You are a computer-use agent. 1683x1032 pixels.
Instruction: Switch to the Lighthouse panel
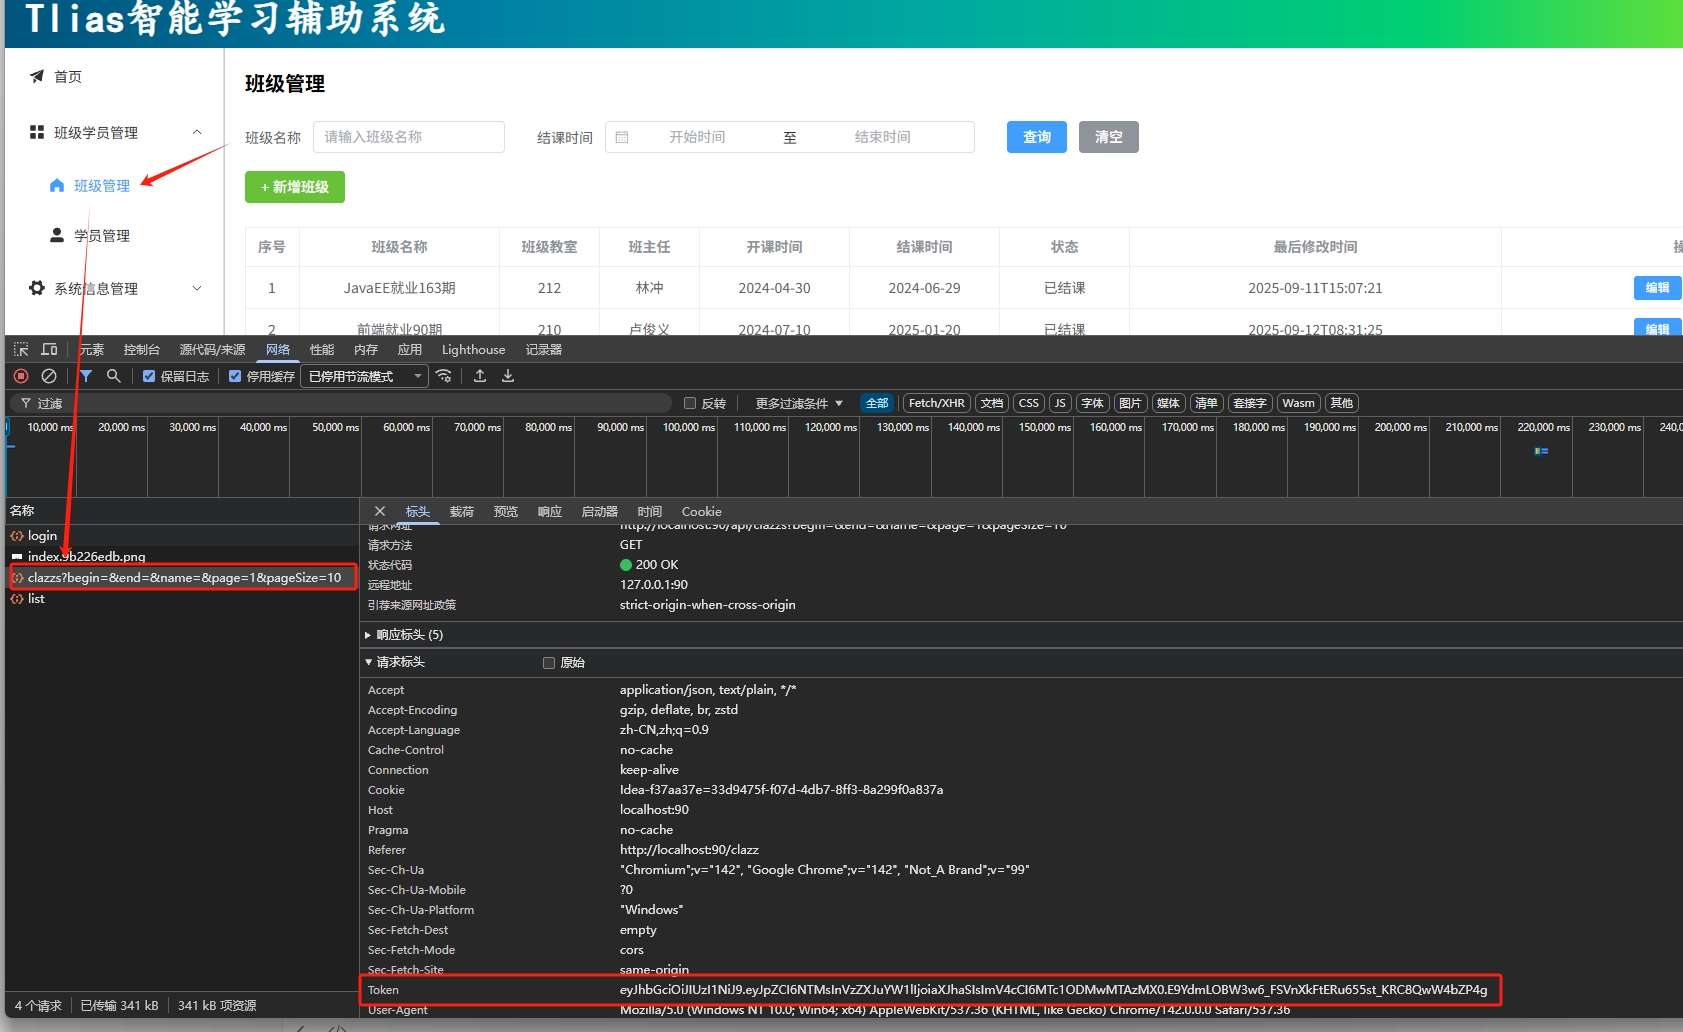click(x=473, y=349)
